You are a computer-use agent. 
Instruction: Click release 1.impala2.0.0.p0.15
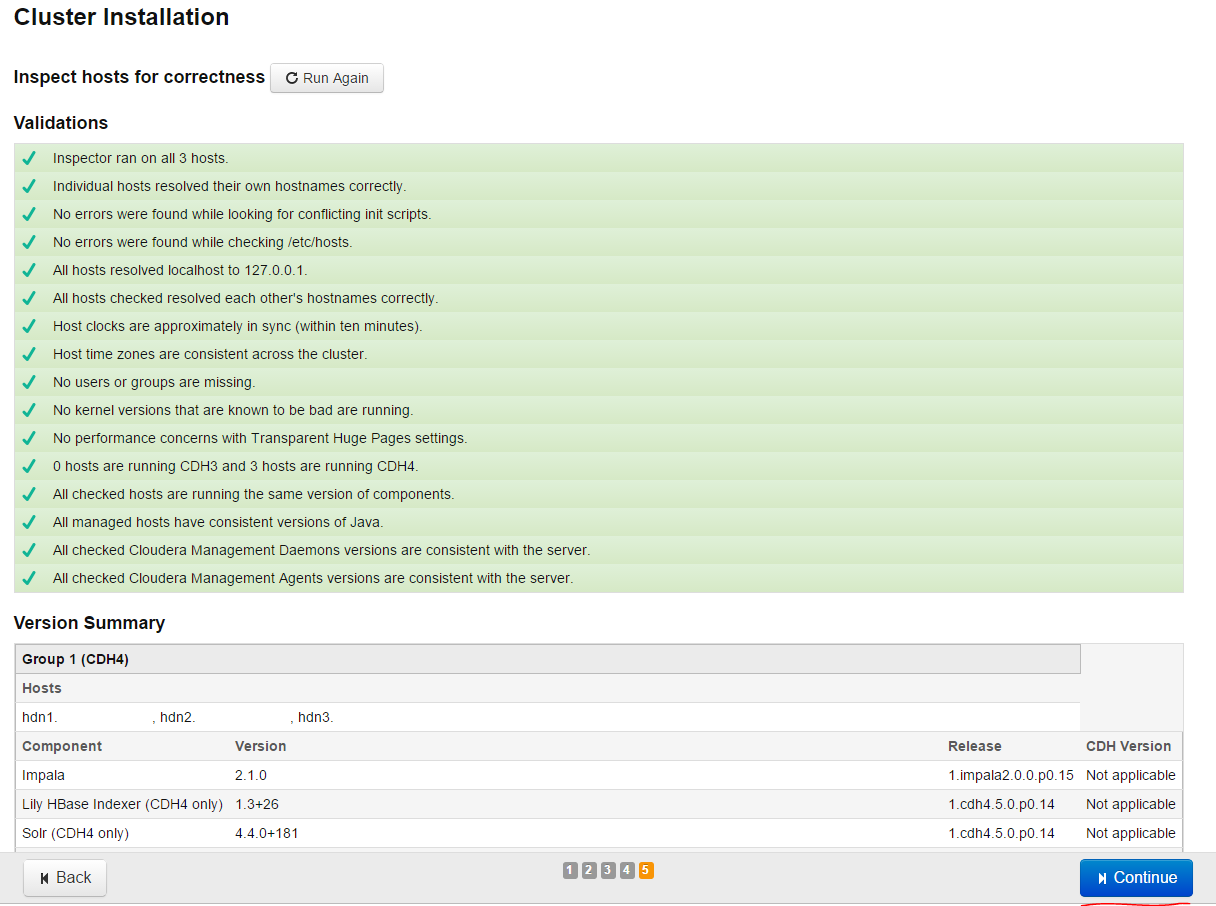(1011, 775)
